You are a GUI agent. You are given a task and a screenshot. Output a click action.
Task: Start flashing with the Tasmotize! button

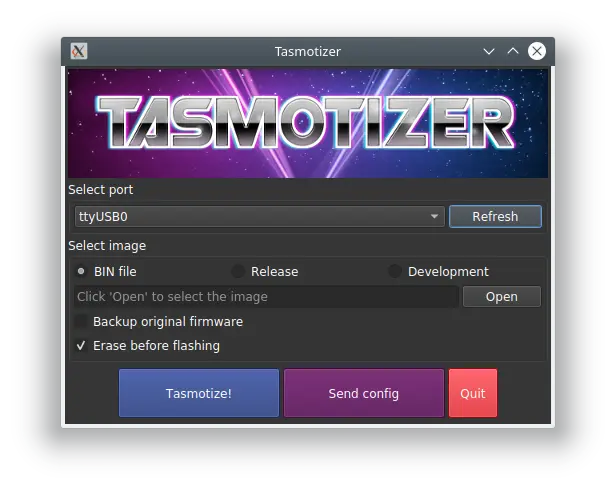tap(198, 393)
